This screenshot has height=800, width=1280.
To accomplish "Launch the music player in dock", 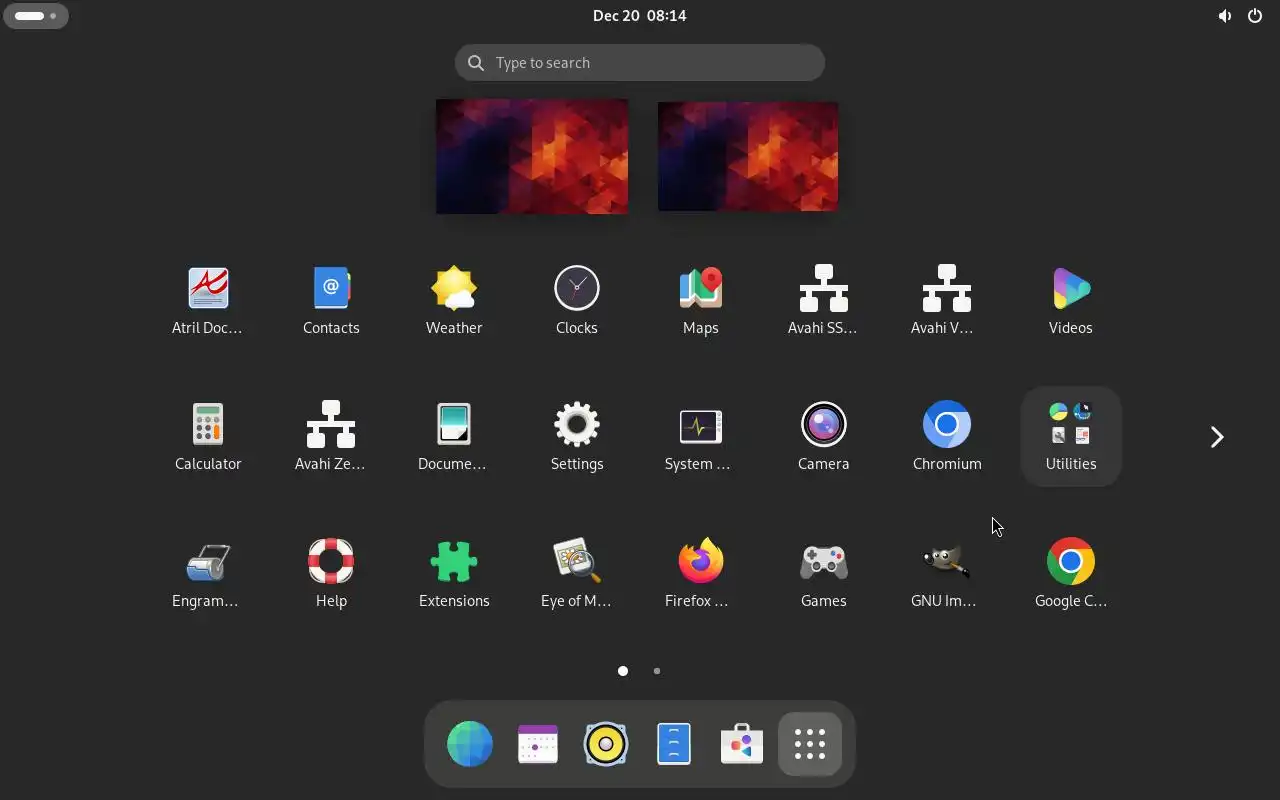I will tap(606, 744).
